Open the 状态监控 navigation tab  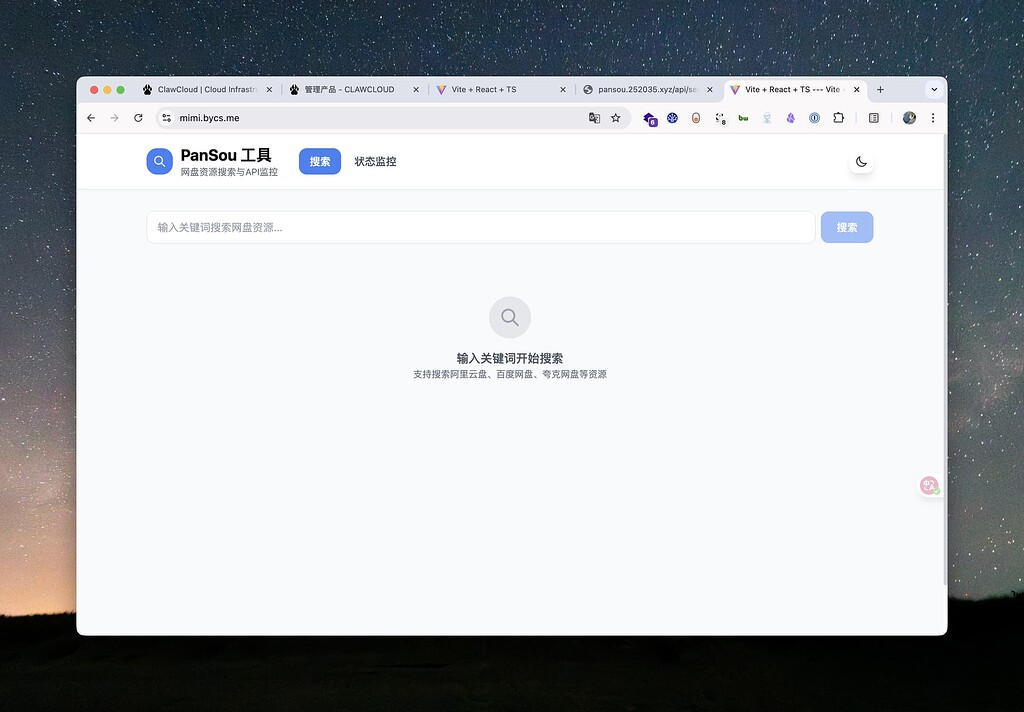376,161
